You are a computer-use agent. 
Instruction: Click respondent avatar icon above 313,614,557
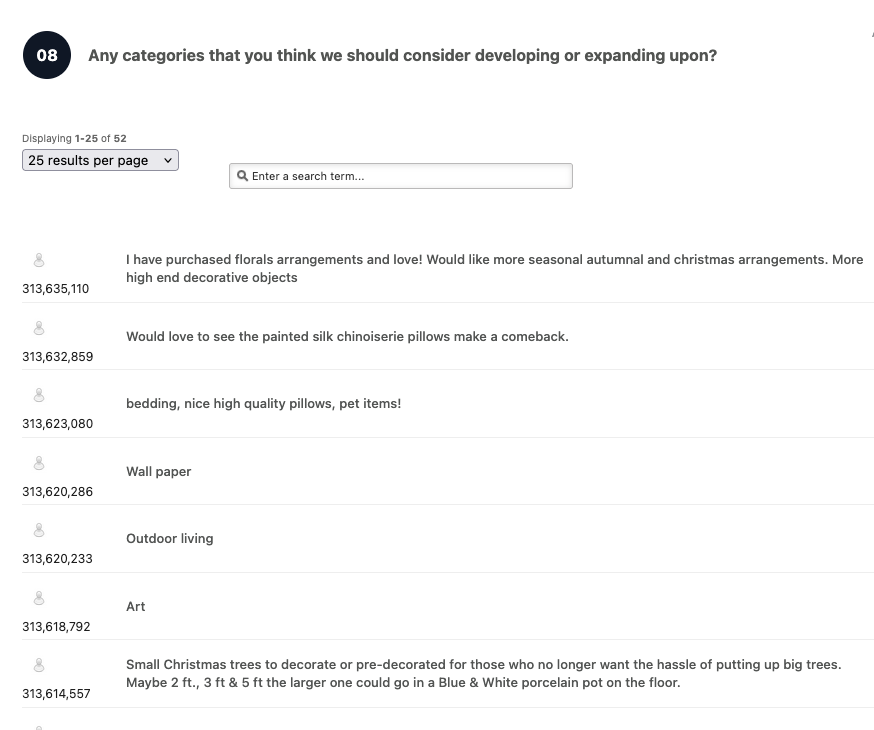(x=39, y=666)
